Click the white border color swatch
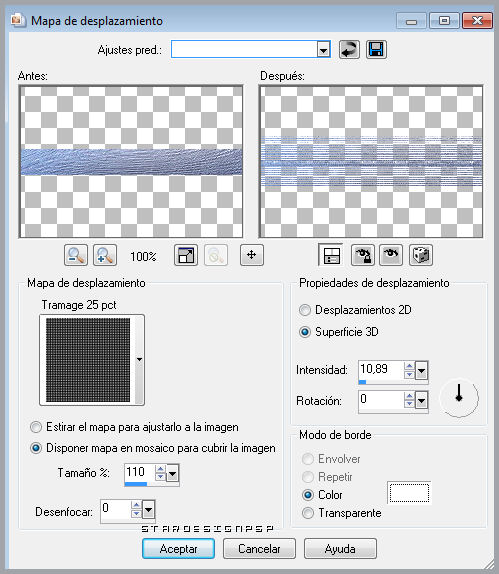Viewport: 499px width, 574px height. tap(409, 493)
